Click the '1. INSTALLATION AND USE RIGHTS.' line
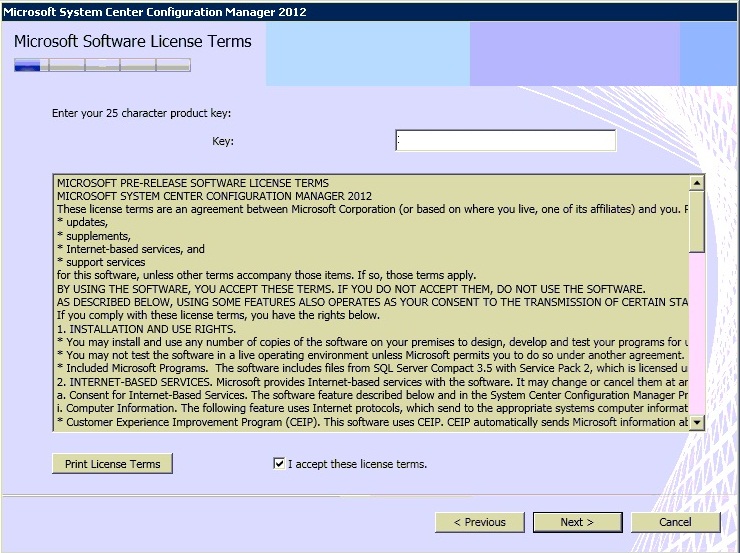Viewport: 740px width, 553px height. tap(146, 329)
